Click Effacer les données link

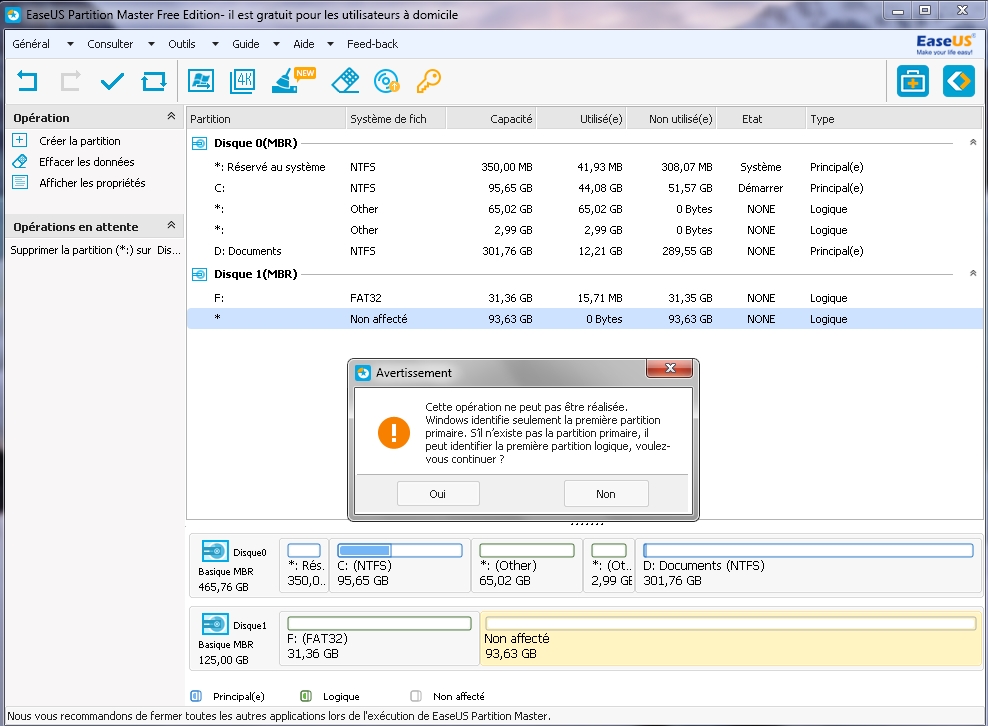pyautogui.click(x=87, y=161)
